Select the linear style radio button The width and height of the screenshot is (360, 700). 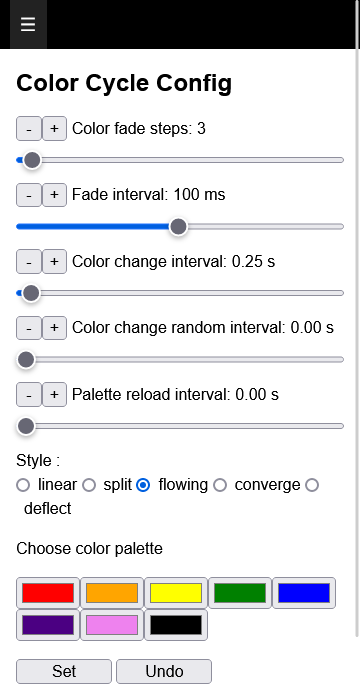click(x=23, y=485)
